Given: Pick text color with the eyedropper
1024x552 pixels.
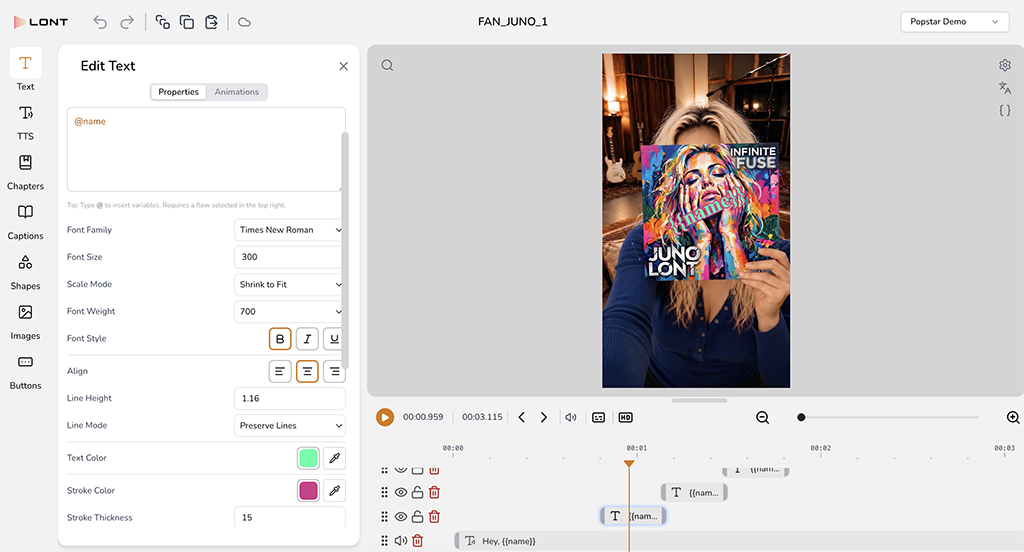Looking at the screenshot, I should 334,458.
